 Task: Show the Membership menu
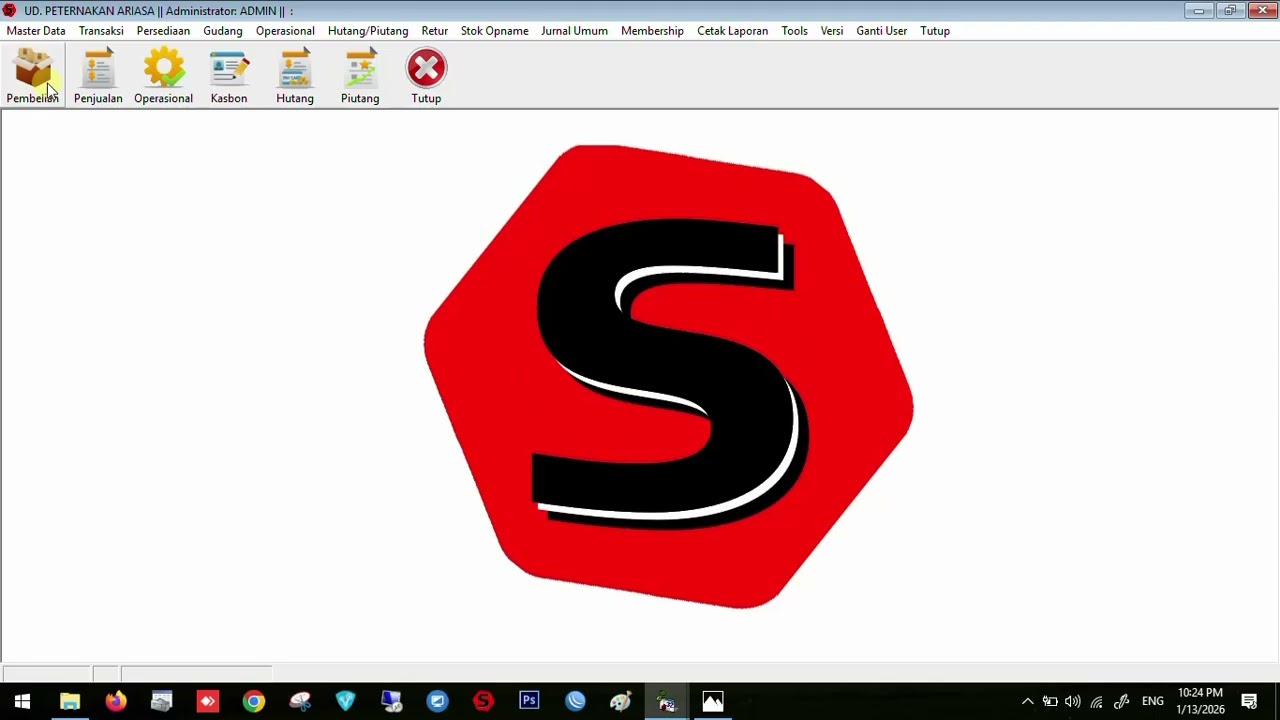coord(652,31)
